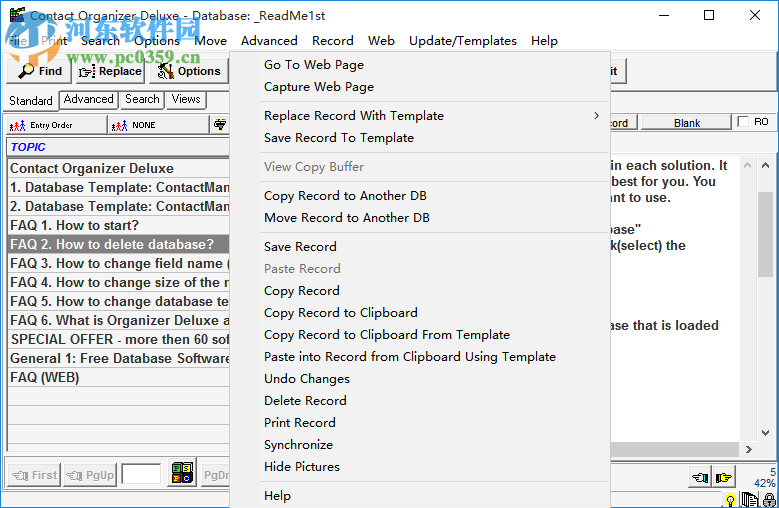
Task: Open the Move menu
Action: (210, 41)
